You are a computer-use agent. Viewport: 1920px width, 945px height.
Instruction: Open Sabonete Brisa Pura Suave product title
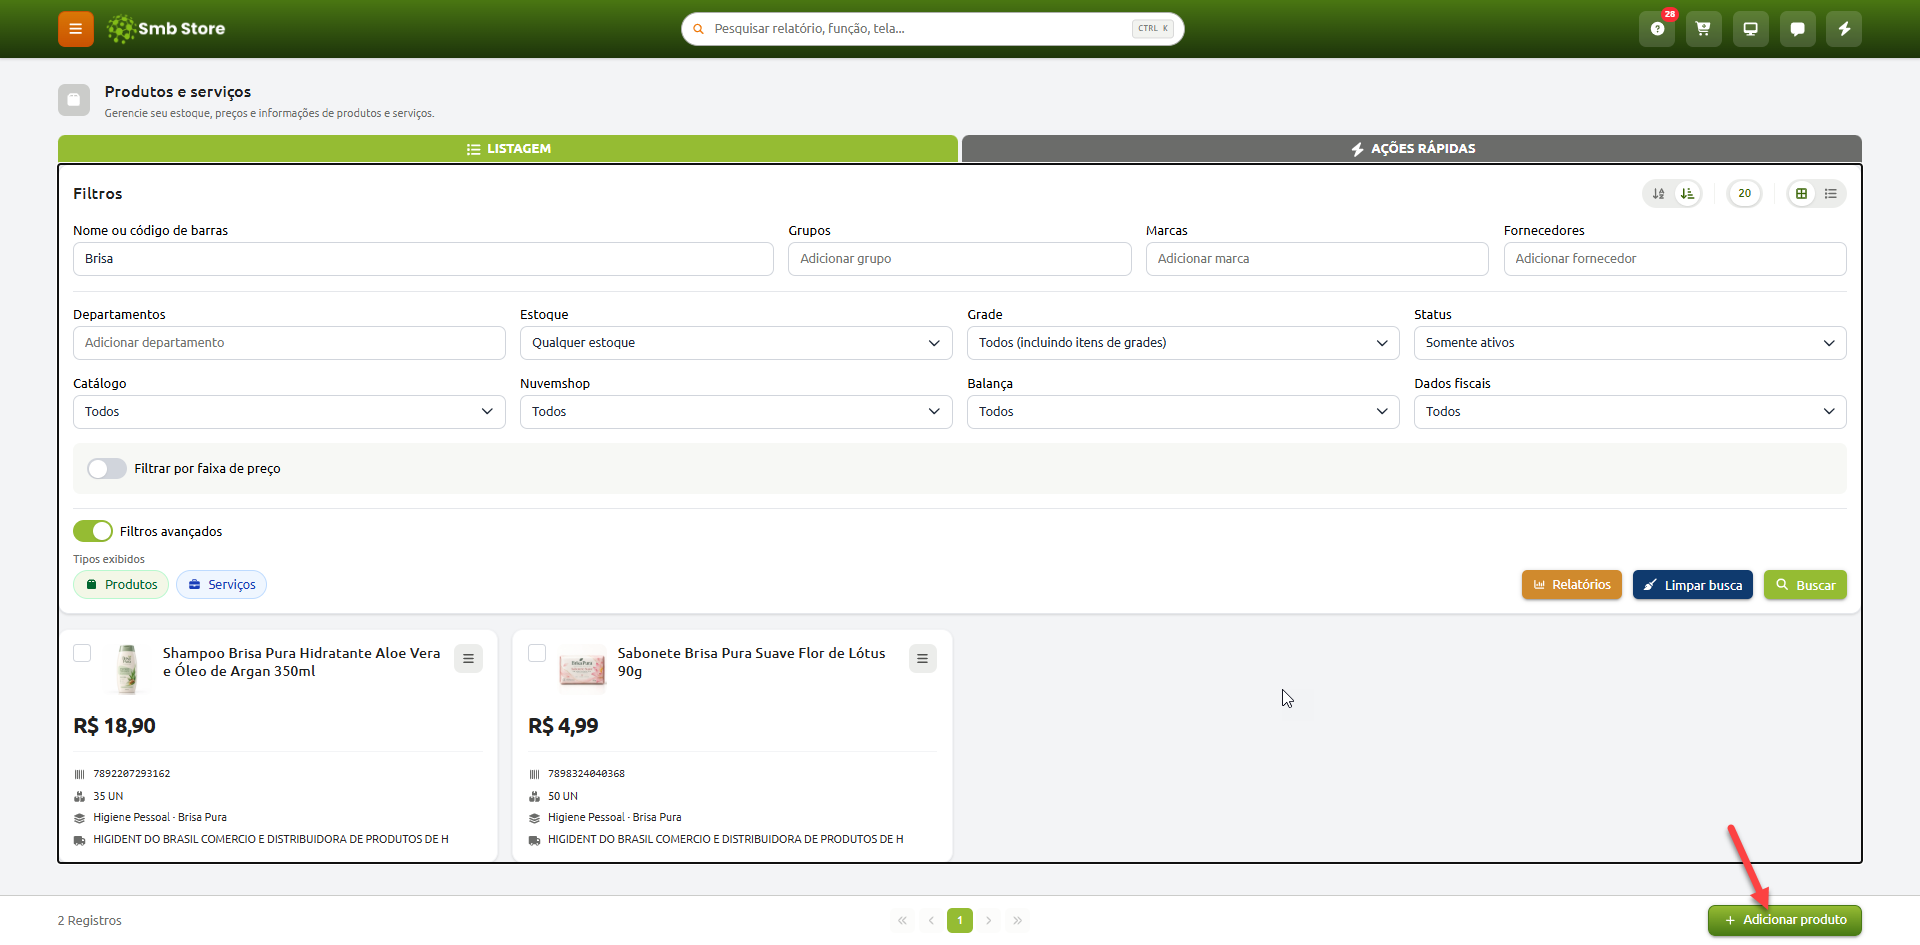pyautogui.click(x=752, y=662)
